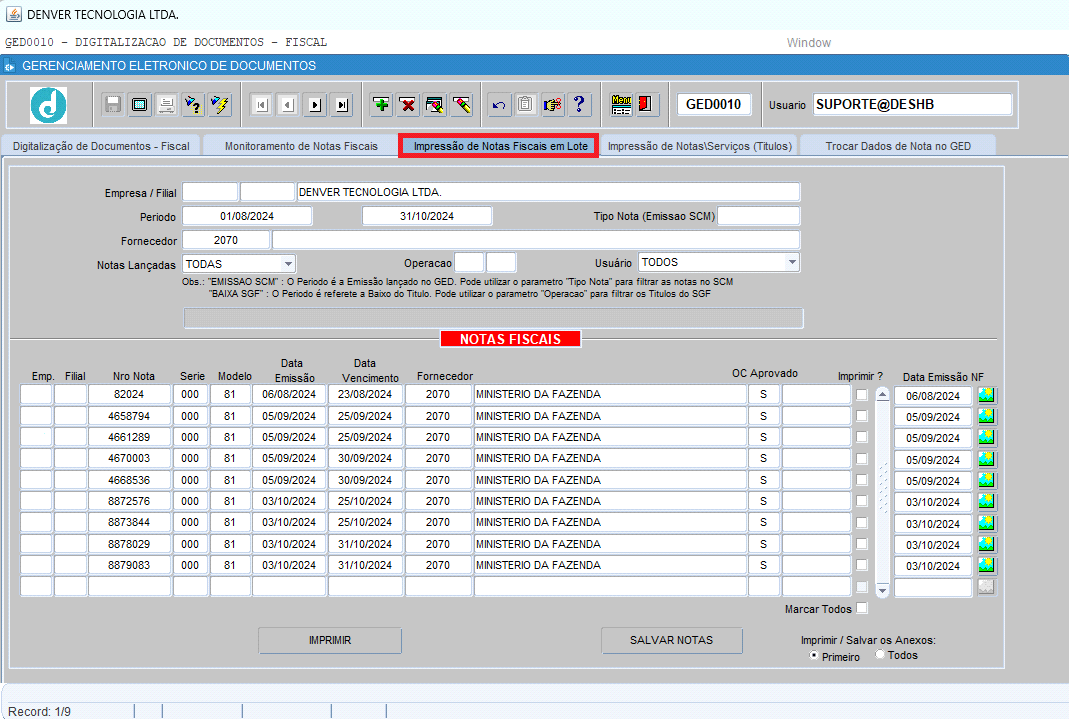Click the Periodo start date field
1069x719 pixels.
[247, 216]
